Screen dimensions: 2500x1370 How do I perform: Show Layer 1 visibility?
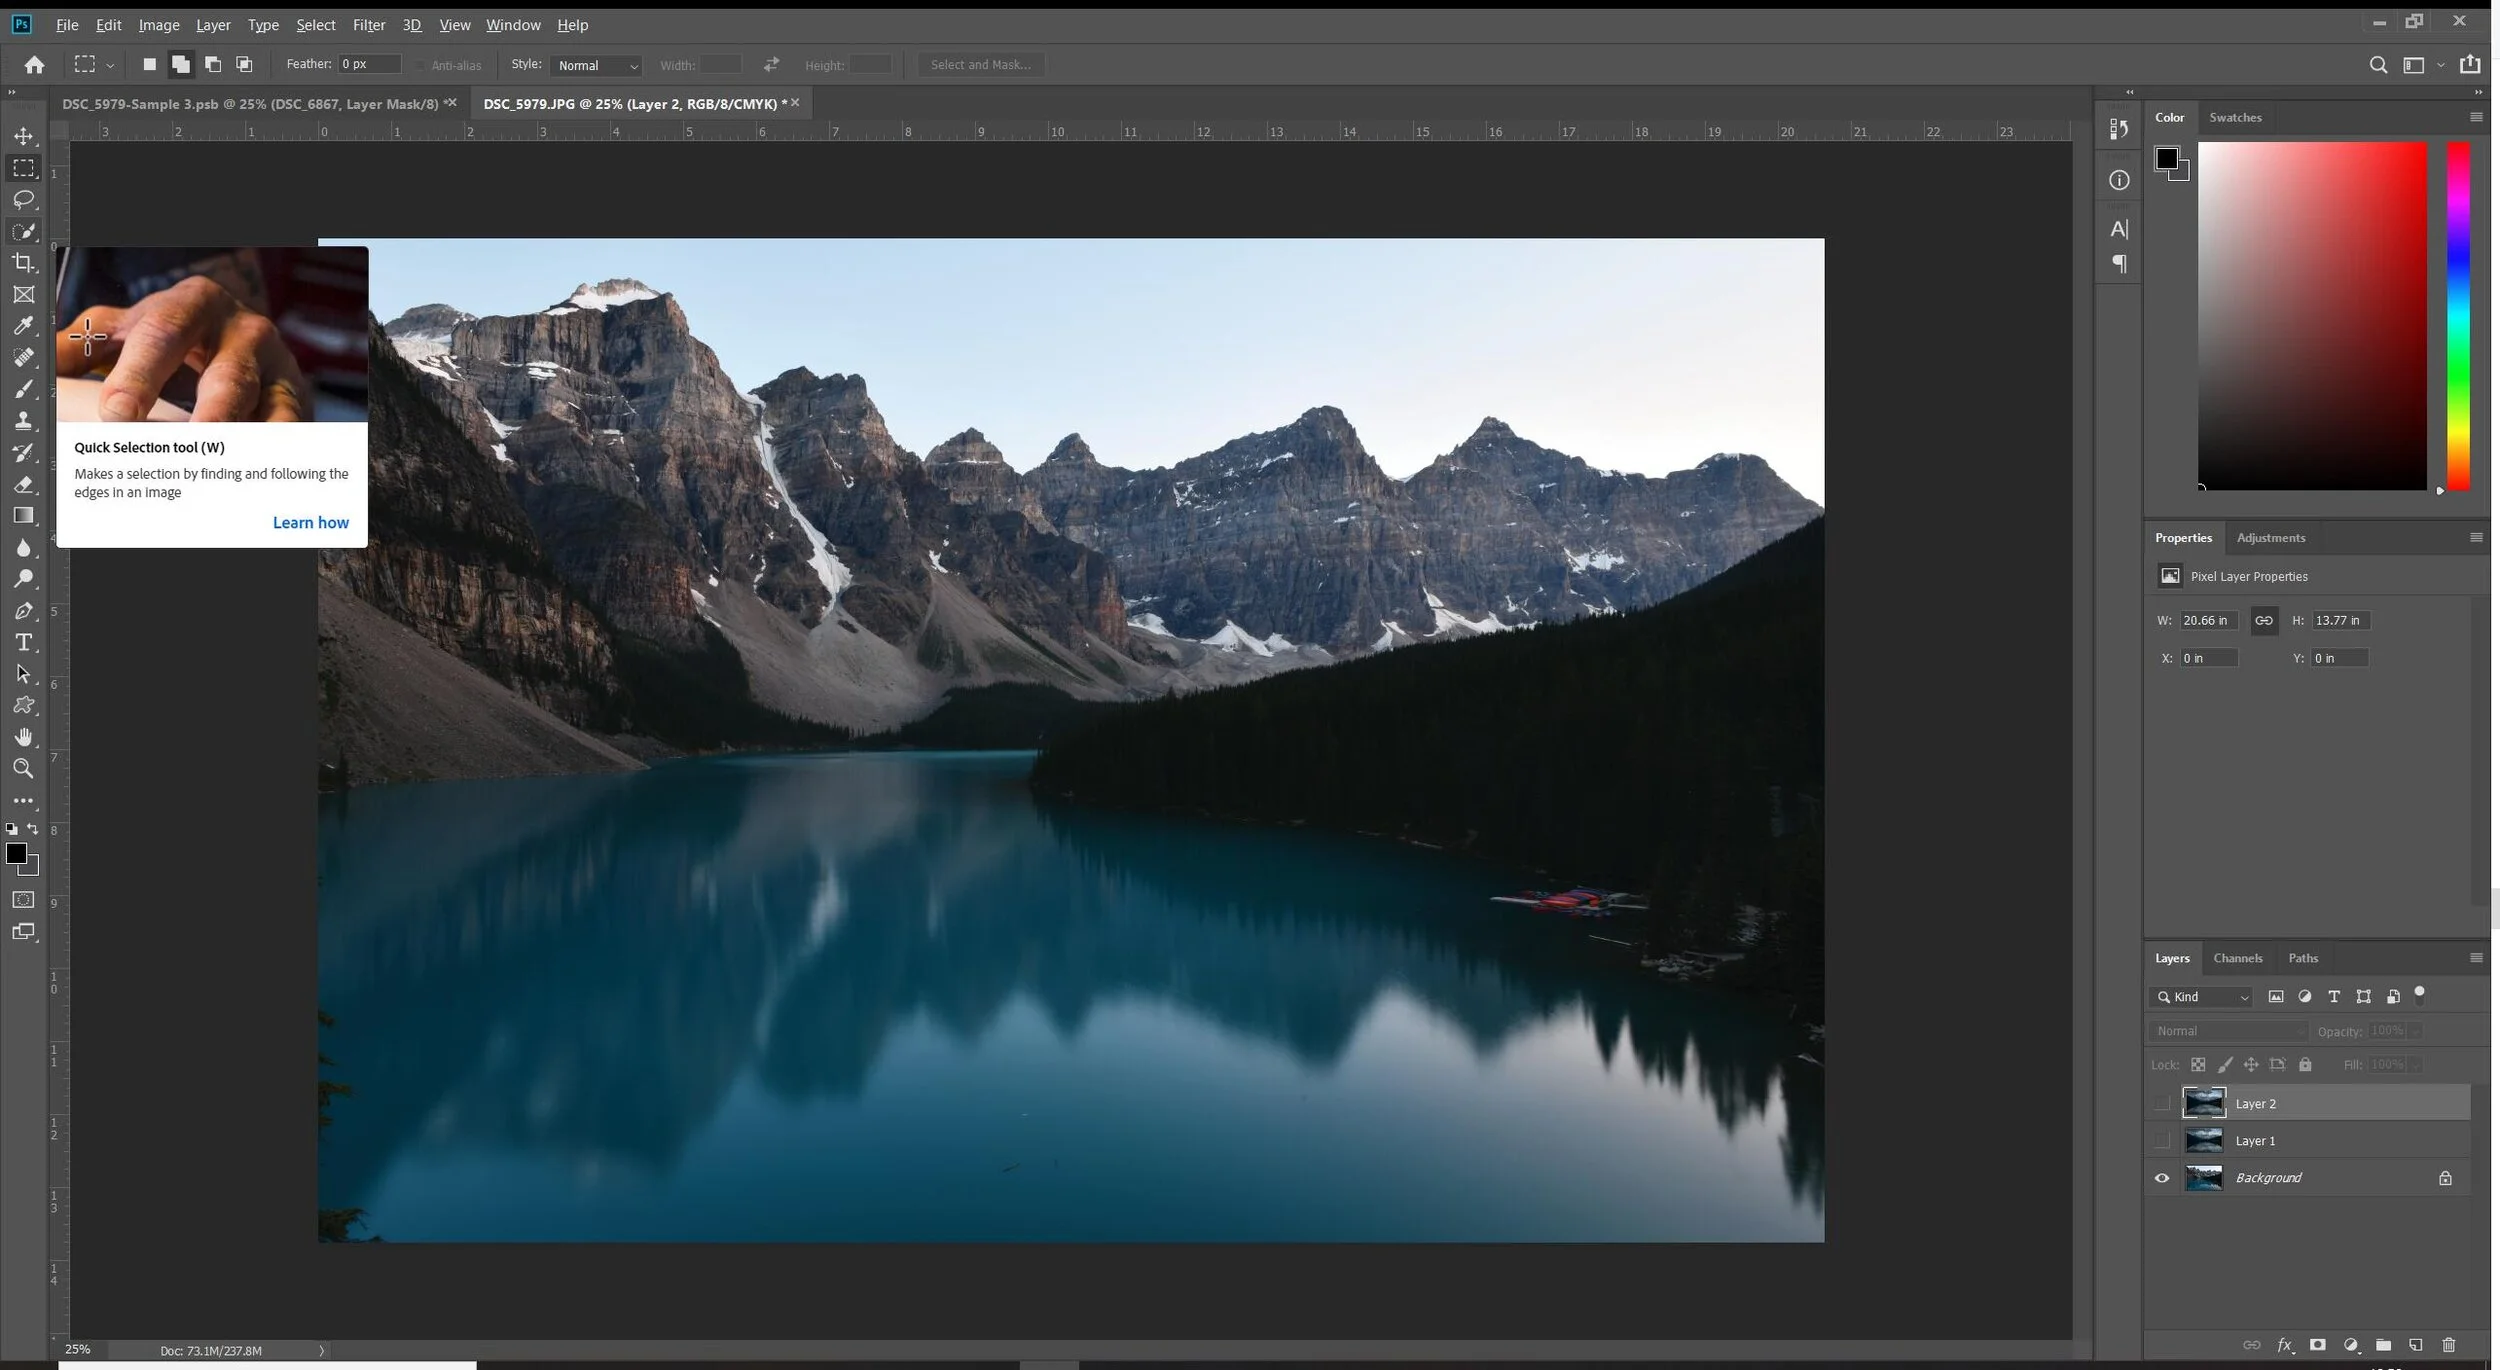pos(2162,1140)
